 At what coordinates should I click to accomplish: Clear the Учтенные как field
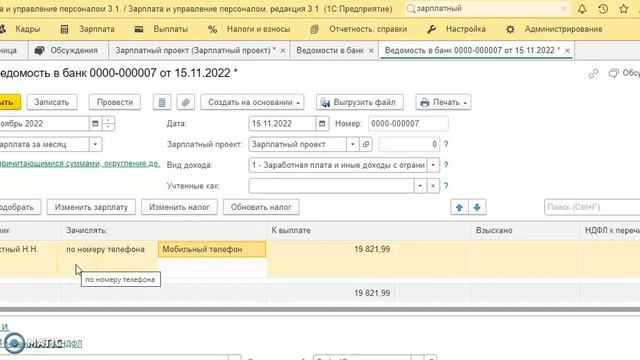click(x=433, y=186)
